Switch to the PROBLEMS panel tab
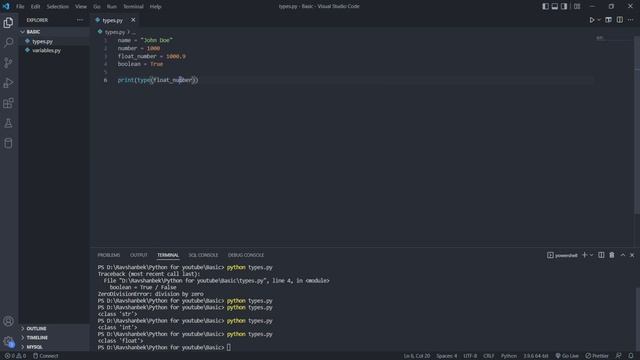The image size is (640, 360). click(109, 255)
